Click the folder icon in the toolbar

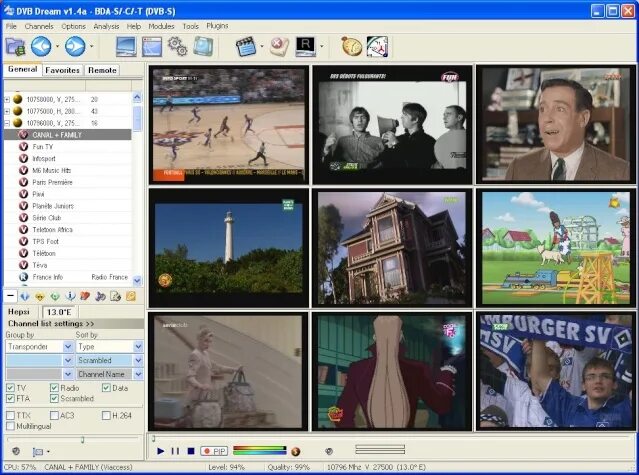[15, 47]
